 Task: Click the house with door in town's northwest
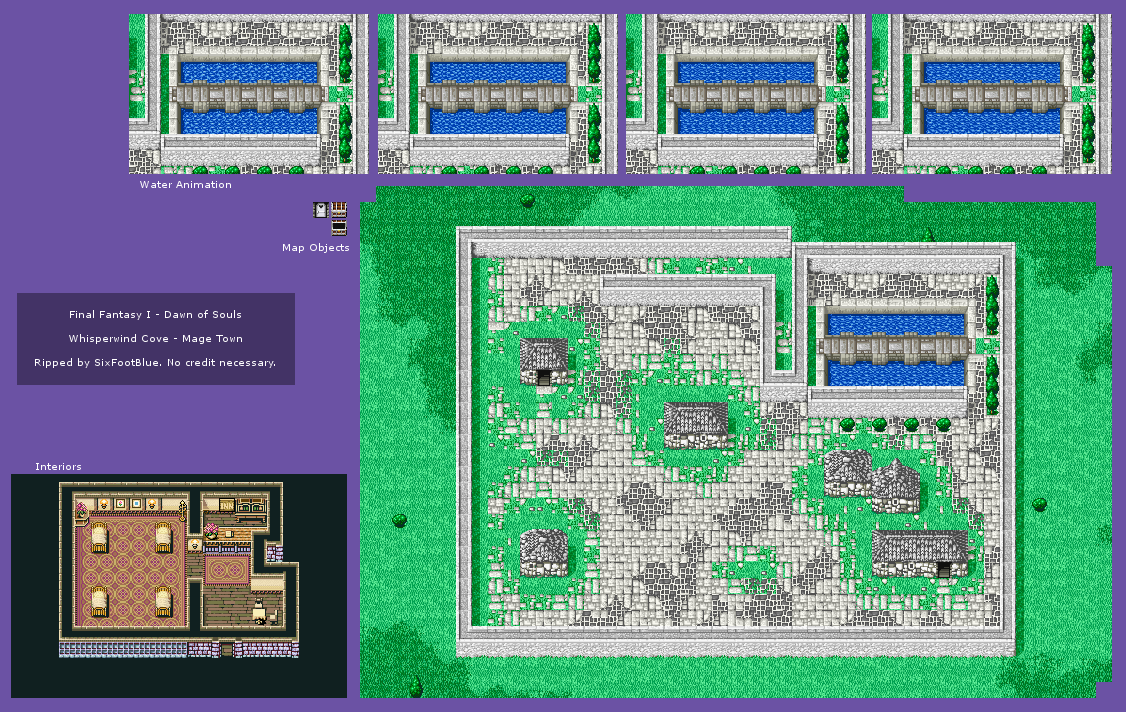click(544, 361)
